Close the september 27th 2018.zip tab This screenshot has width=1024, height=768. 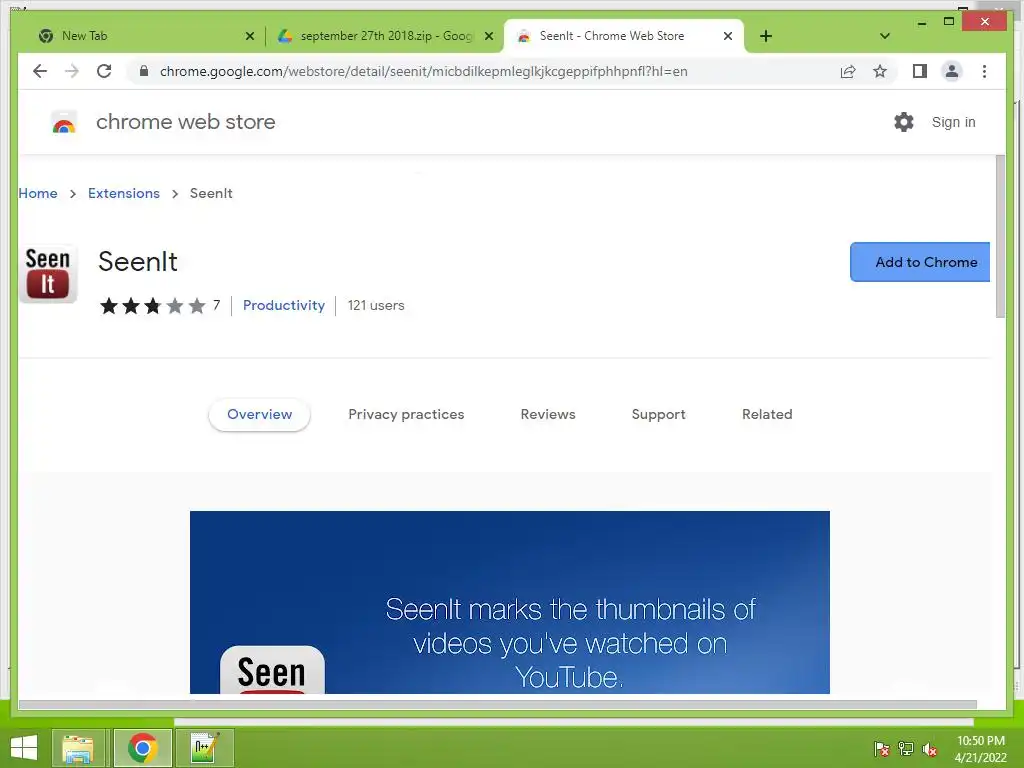coord(488,36)
